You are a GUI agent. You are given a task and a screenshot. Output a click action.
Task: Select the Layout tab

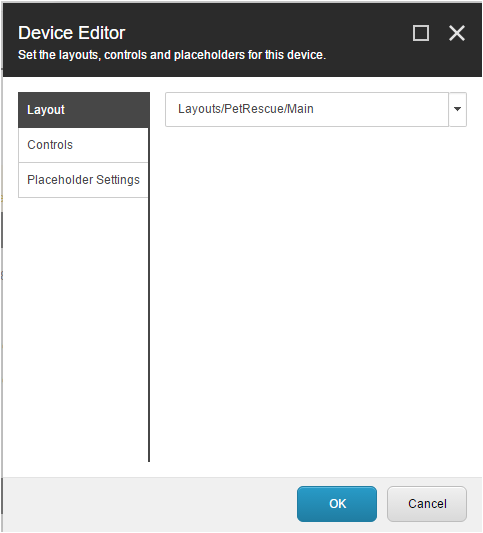click(x=84, y=110)
